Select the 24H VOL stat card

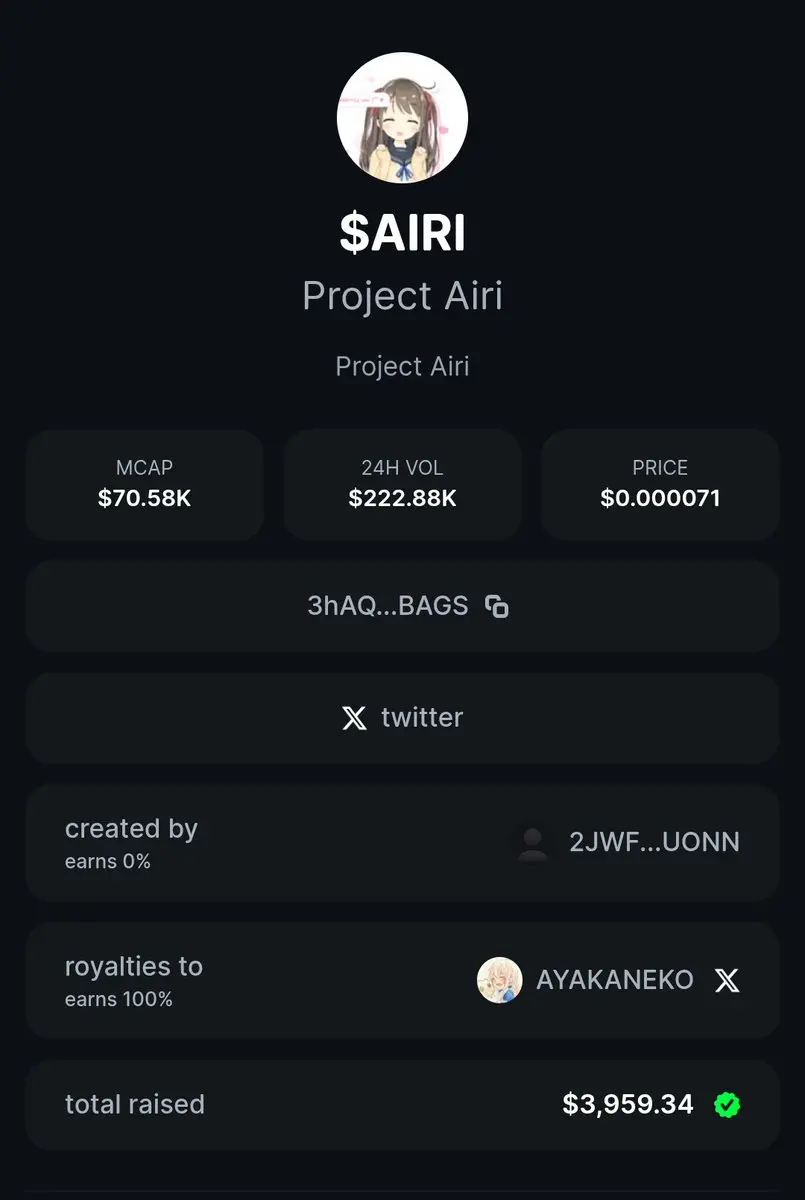point(403,485)
